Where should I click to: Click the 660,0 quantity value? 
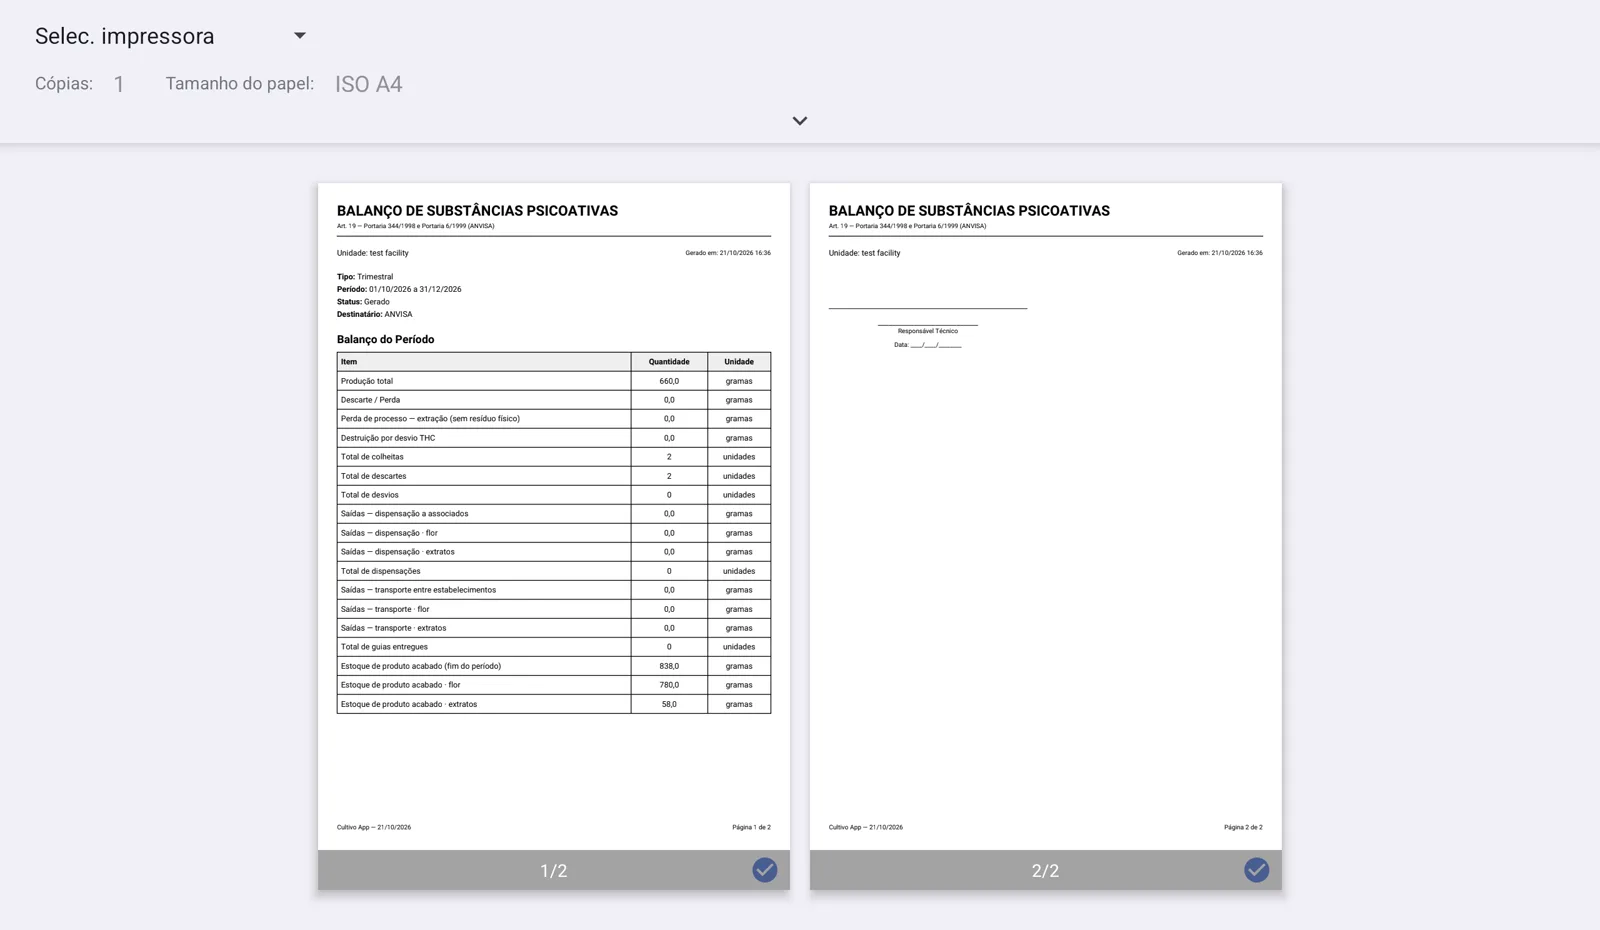click(669, 381)
